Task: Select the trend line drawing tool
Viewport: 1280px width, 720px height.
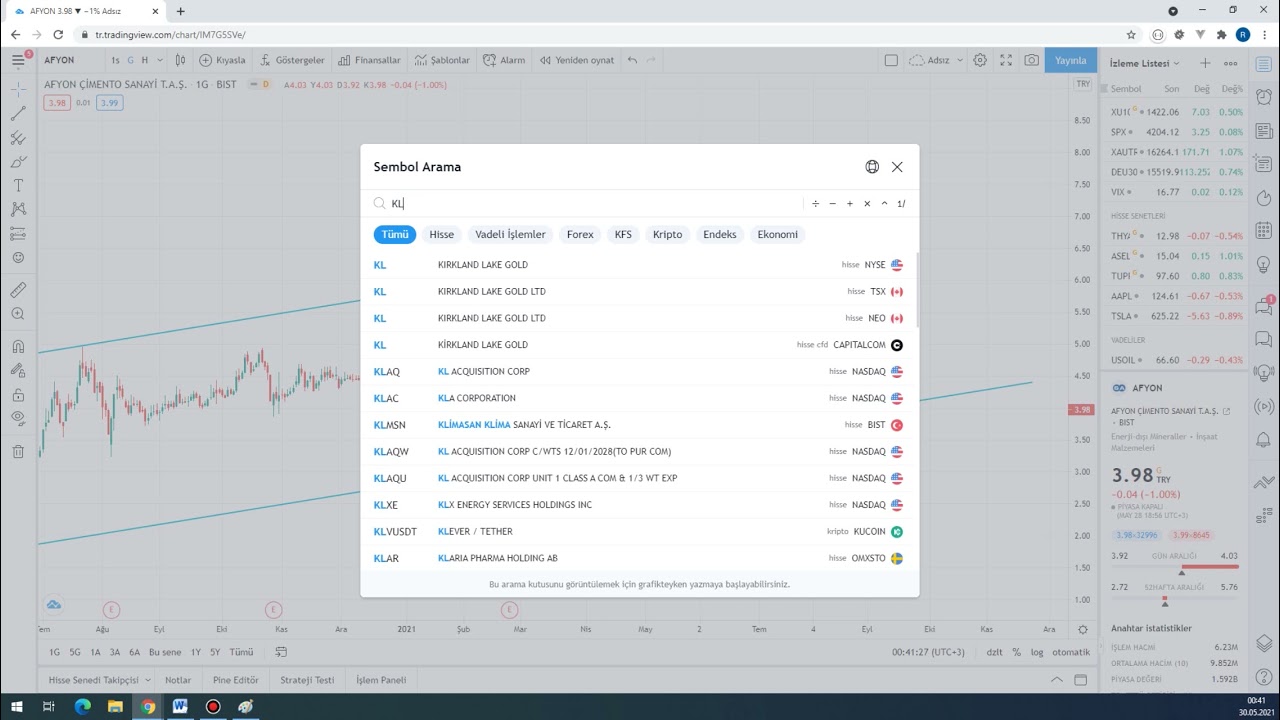Action: click(18, 113)
